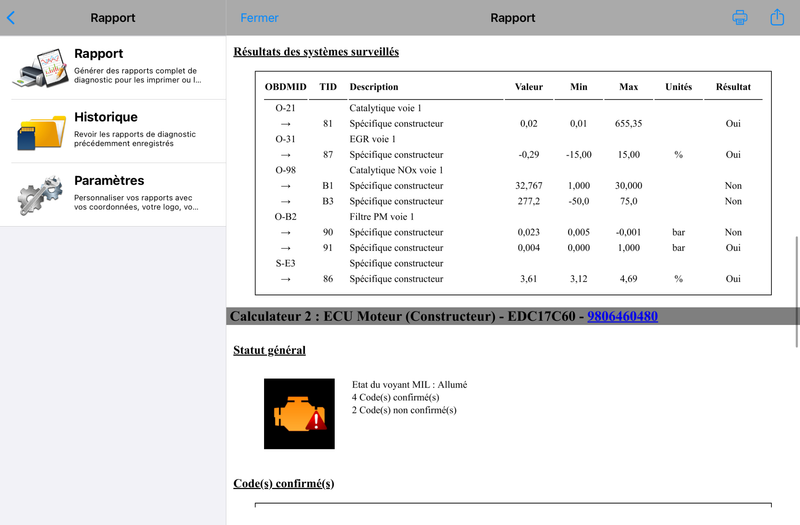Select the Historique menu entry
Screen dimensions: 800x525
pos(113,132)
